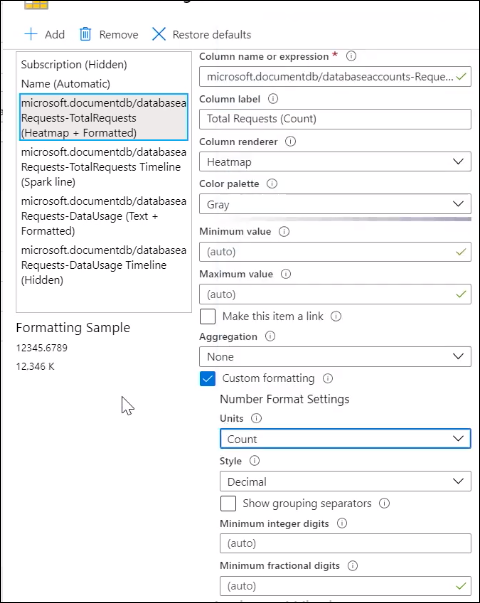Select Requests-TotalRequests Timeline (Spark line) column

pyautogui.click(x=104, y=167)
